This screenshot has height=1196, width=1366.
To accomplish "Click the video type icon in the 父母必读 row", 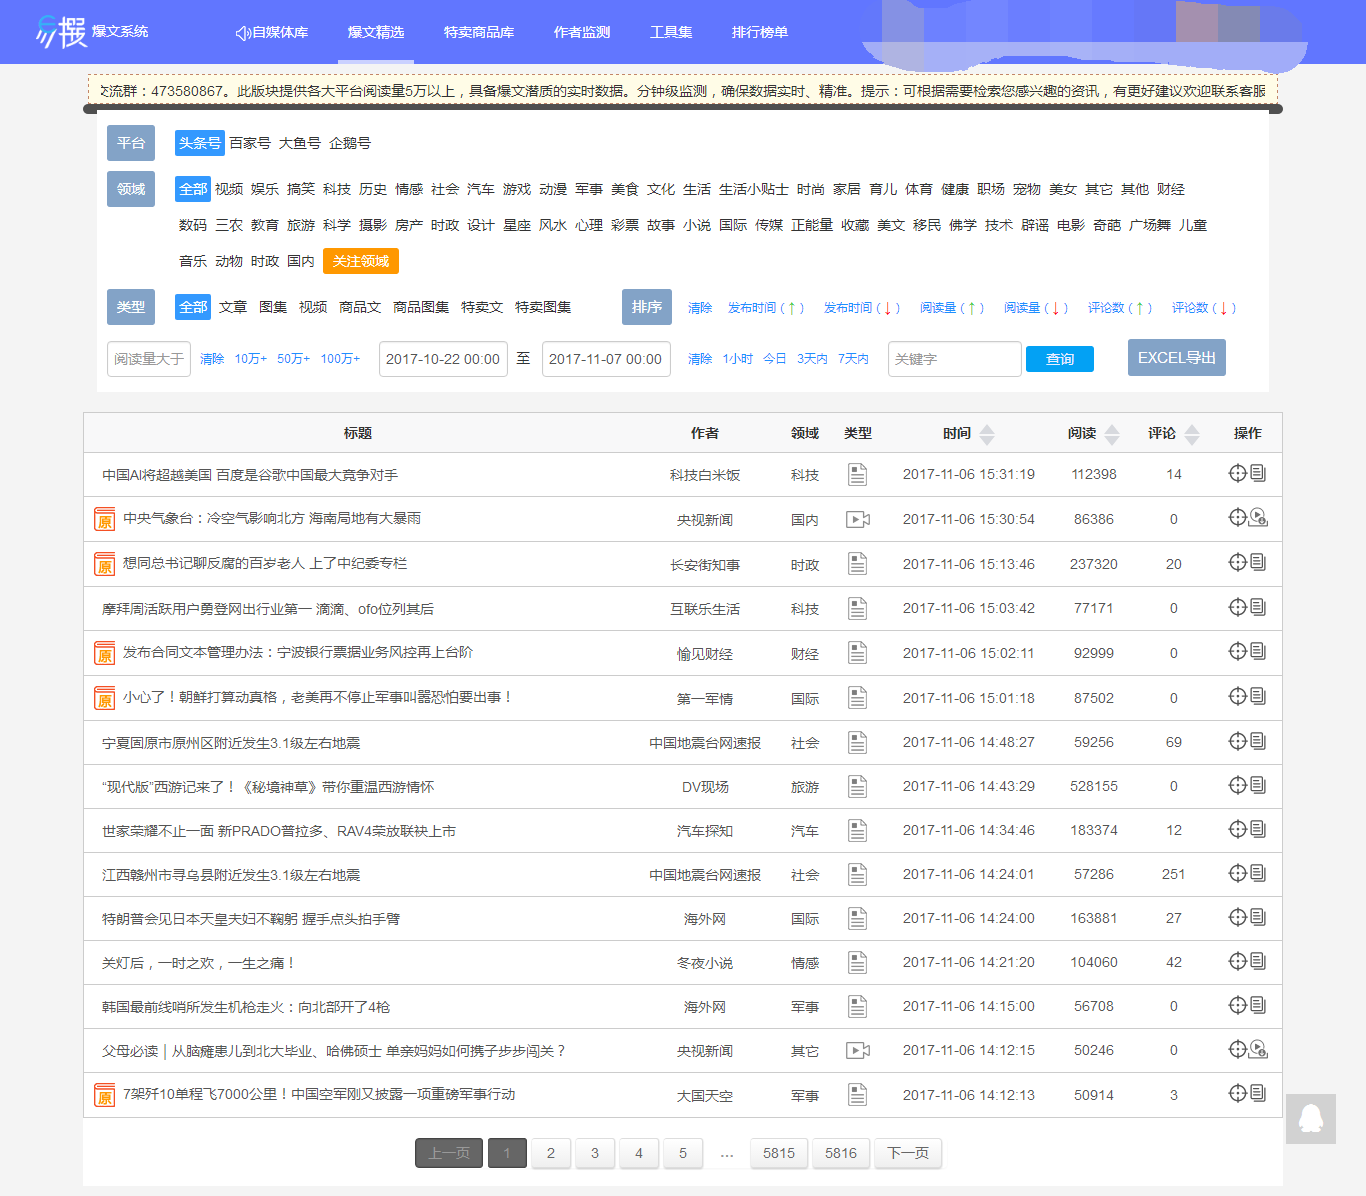I will click(x=857, y=1050).
